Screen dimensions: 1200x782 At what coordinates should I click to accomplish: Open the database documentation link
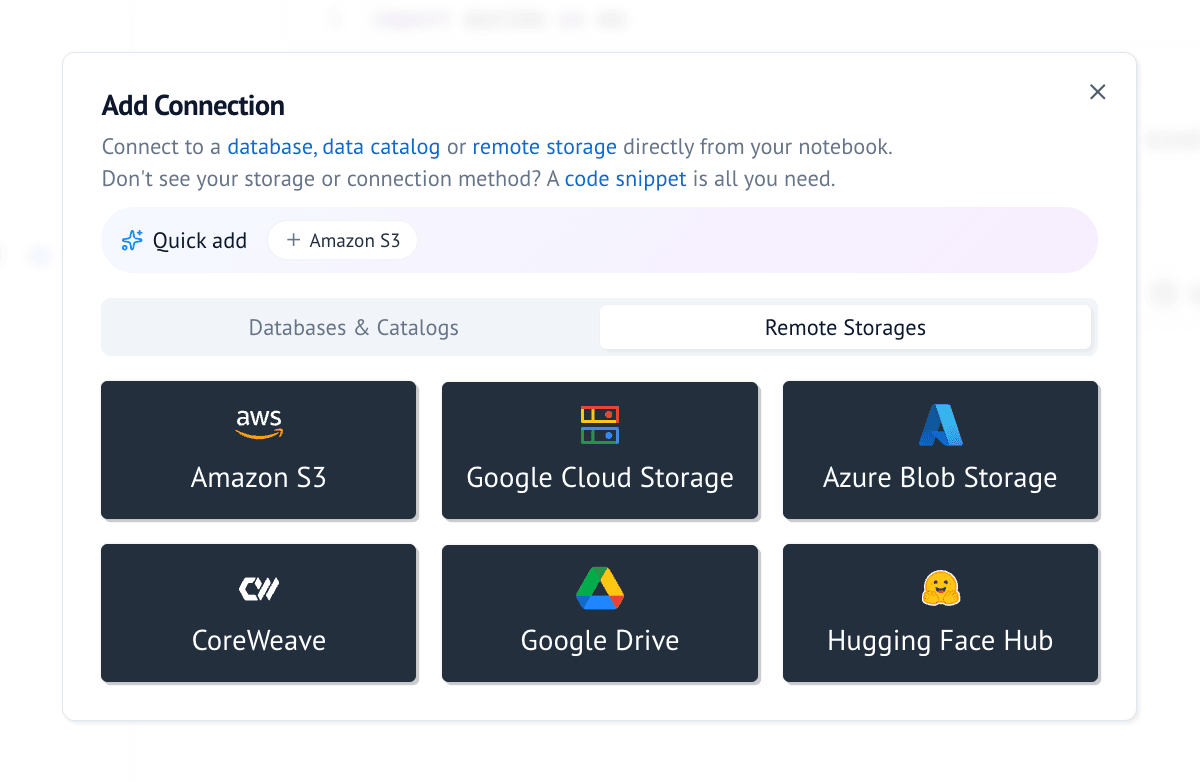pos(272,147)
